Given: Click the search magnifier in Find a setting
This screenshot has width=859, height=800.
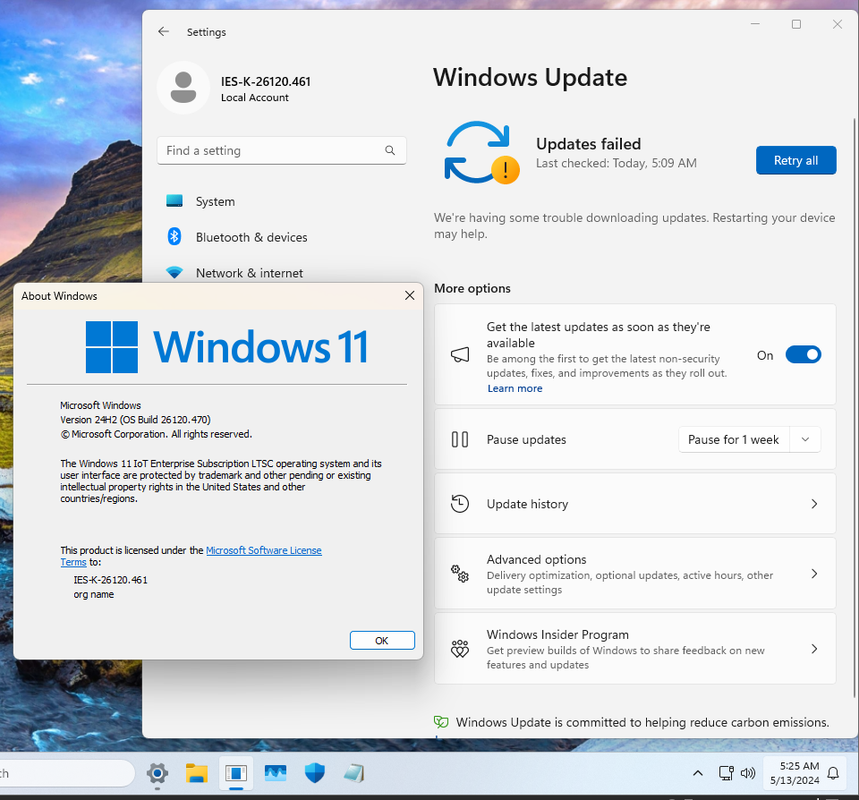Looking at the screenshot, I should 390,150.
